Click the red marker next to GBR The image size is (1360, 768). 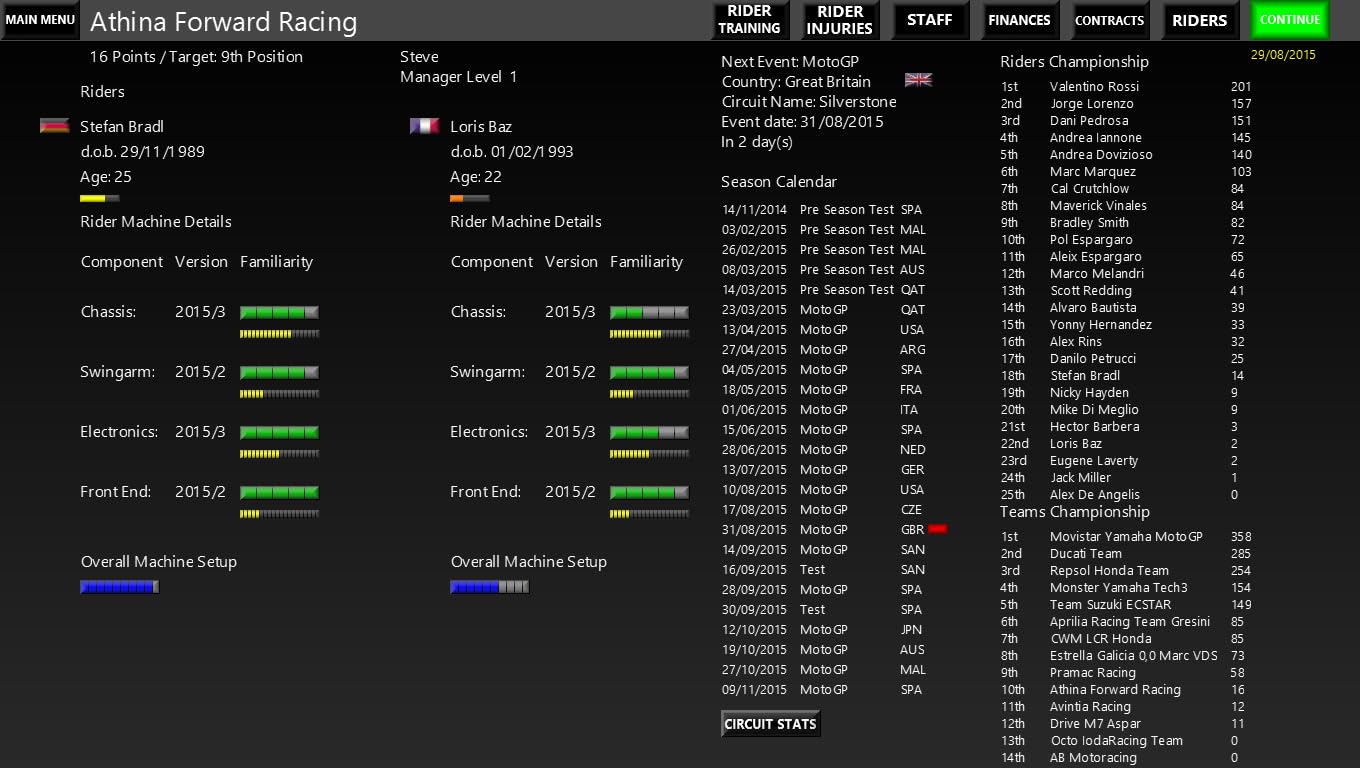937,529
